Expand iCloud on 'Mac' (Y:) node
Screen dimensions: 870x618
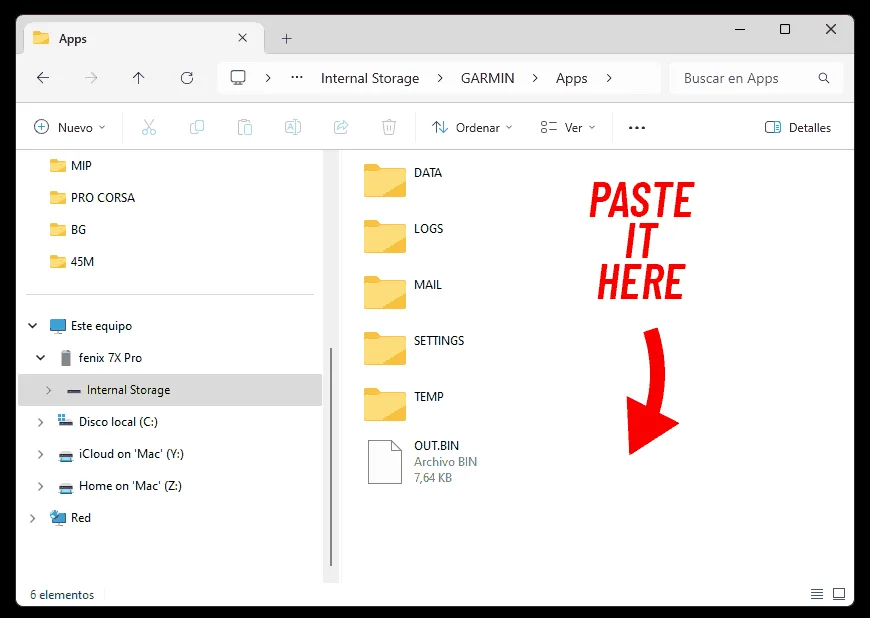click(x=41, y=454)
